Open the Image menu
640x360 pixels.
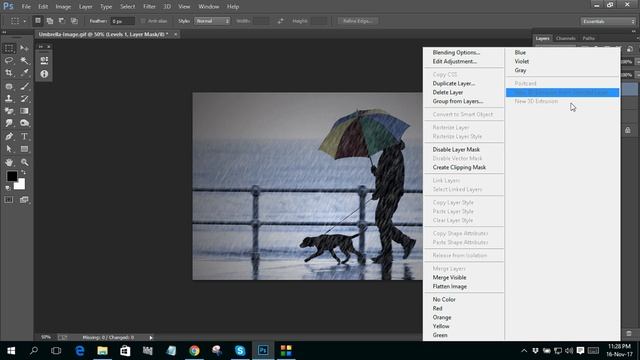pos(63,7)
